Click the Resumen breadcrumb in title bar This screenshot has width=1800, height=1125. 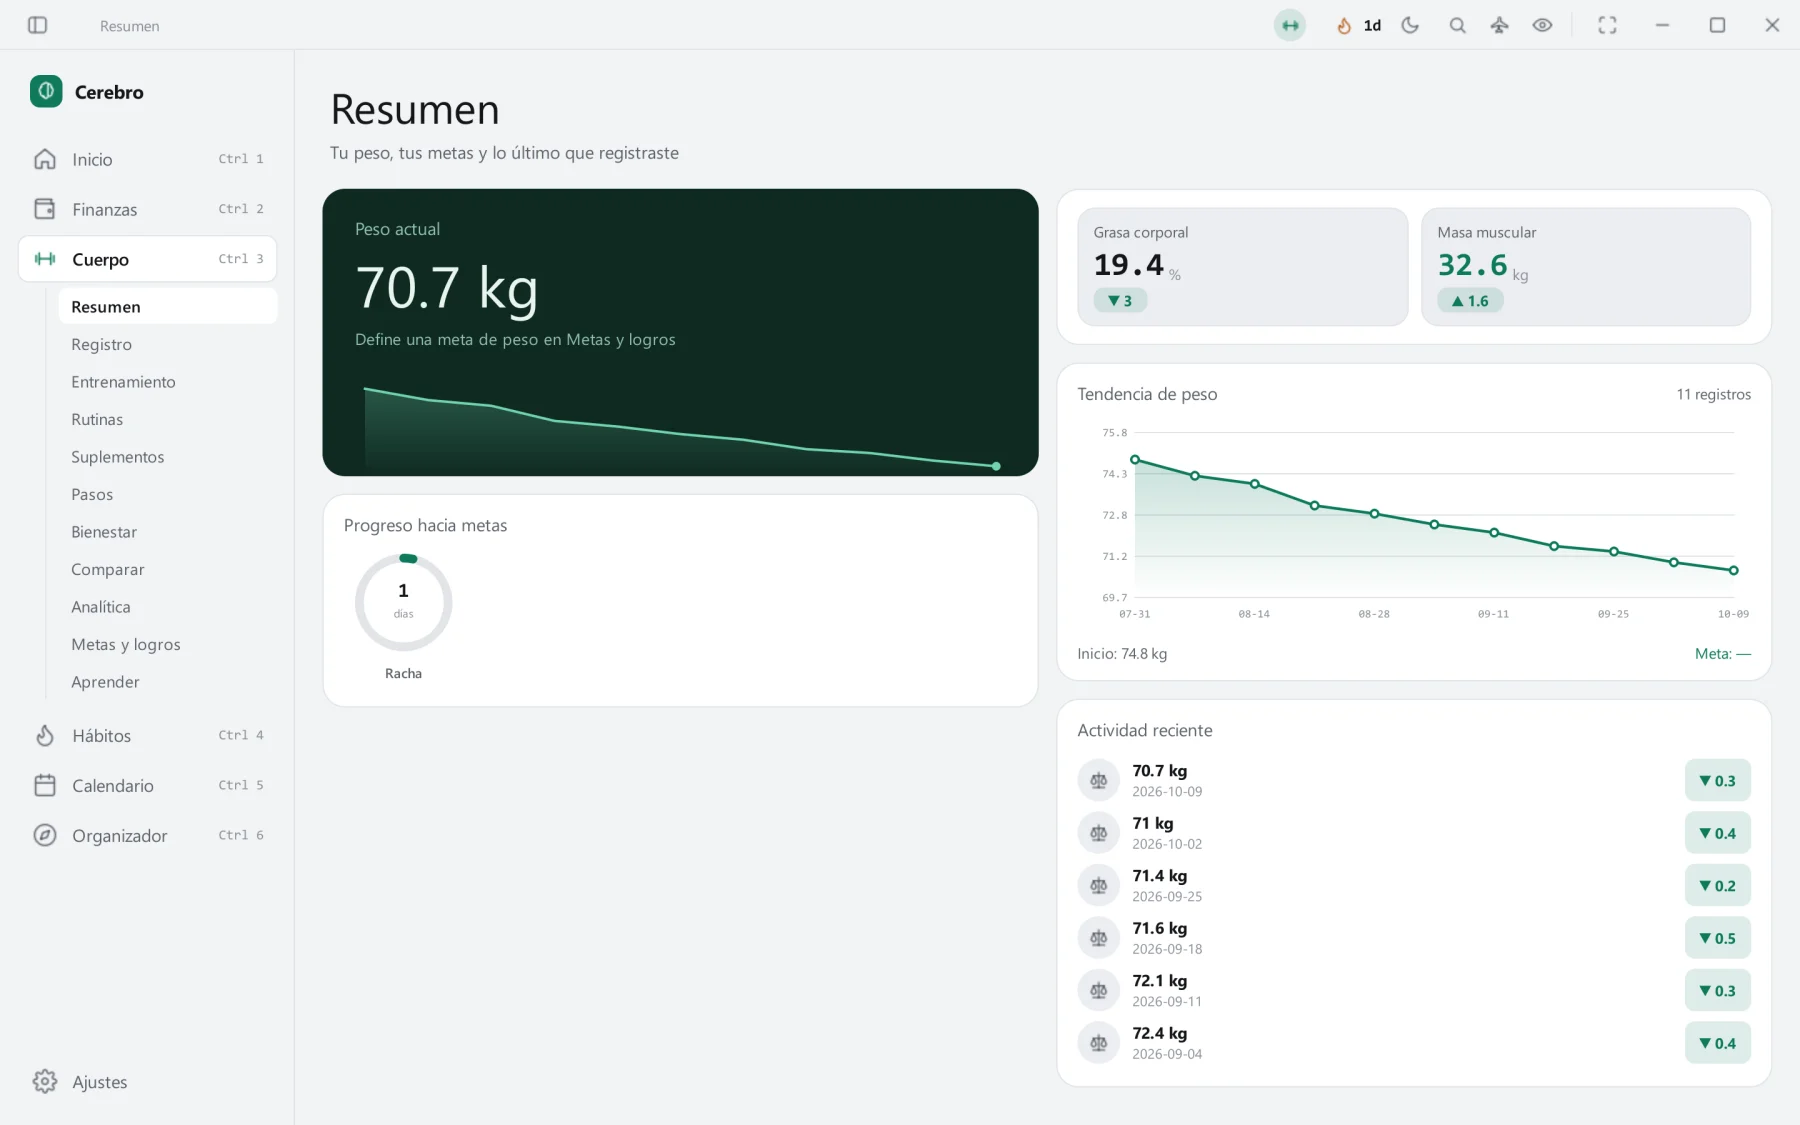(129, 26)
